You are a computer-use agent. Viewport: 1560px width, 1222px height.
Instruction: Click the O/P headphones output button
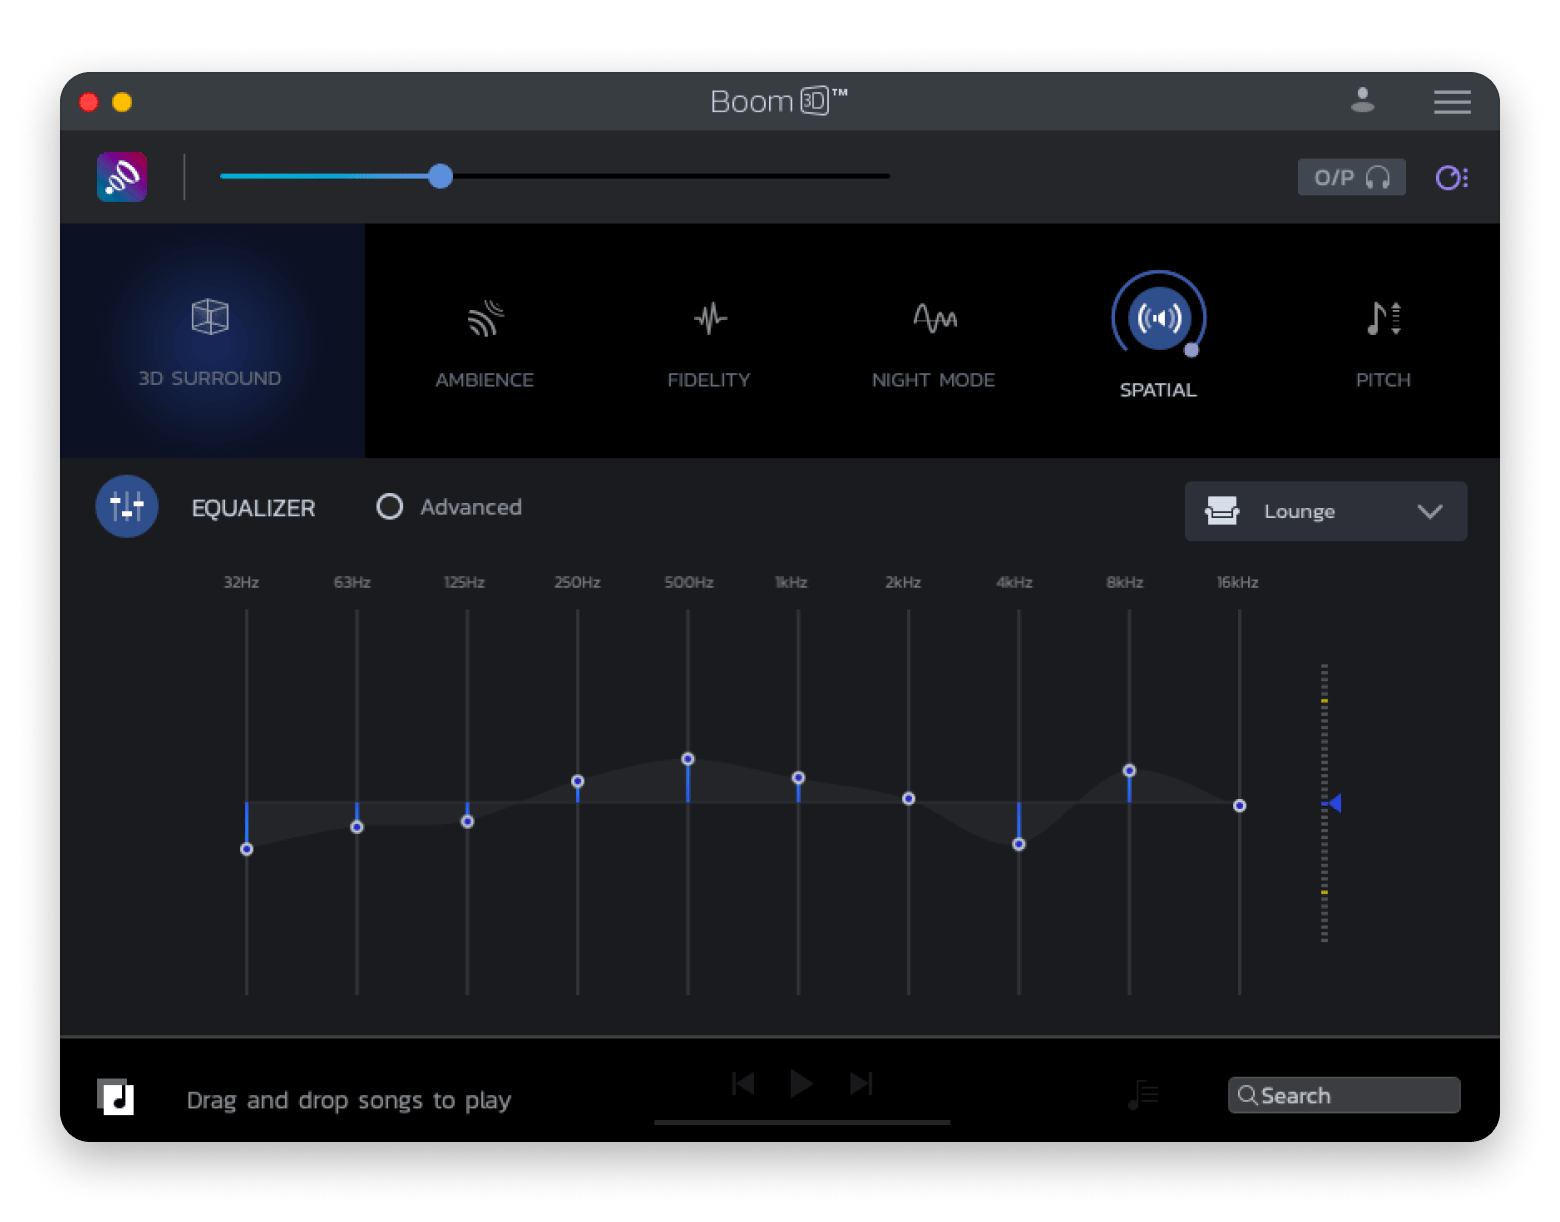tap(1351, 177)
